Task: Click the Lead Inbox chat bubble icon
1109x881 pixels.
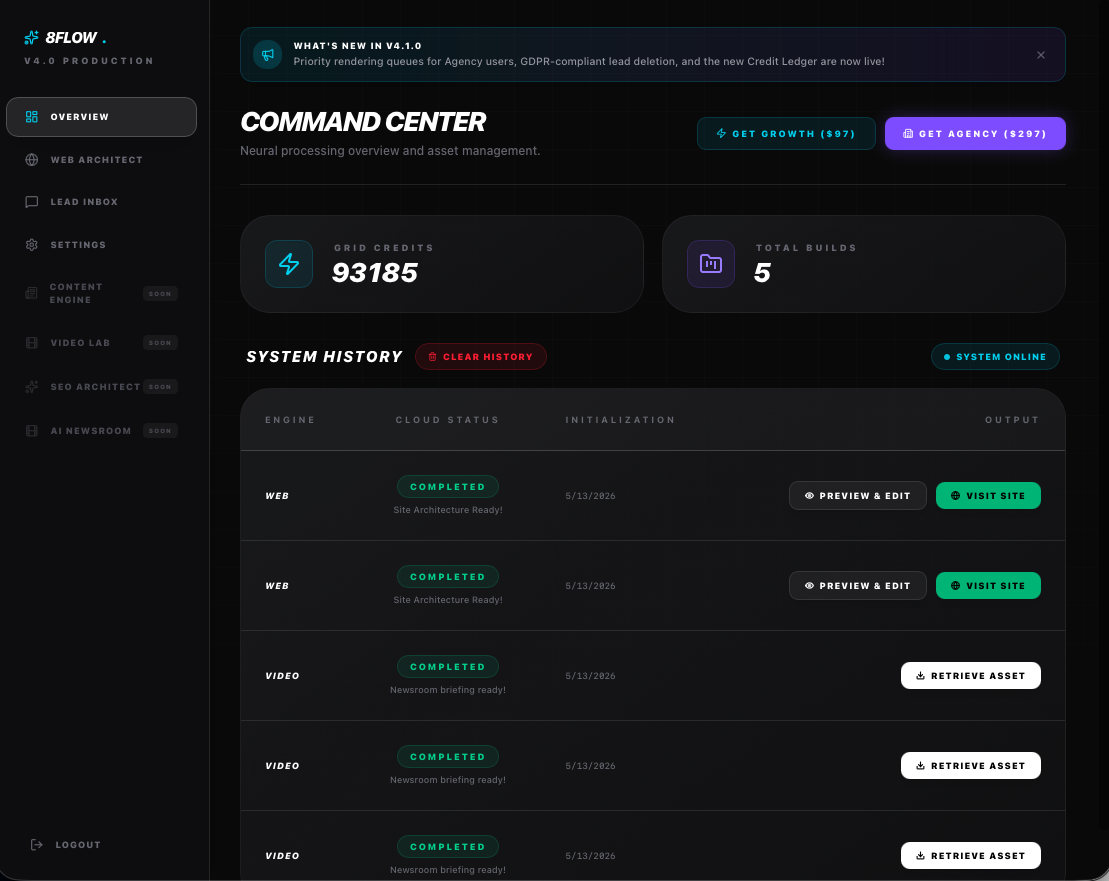Action: (x=32, y=202)
